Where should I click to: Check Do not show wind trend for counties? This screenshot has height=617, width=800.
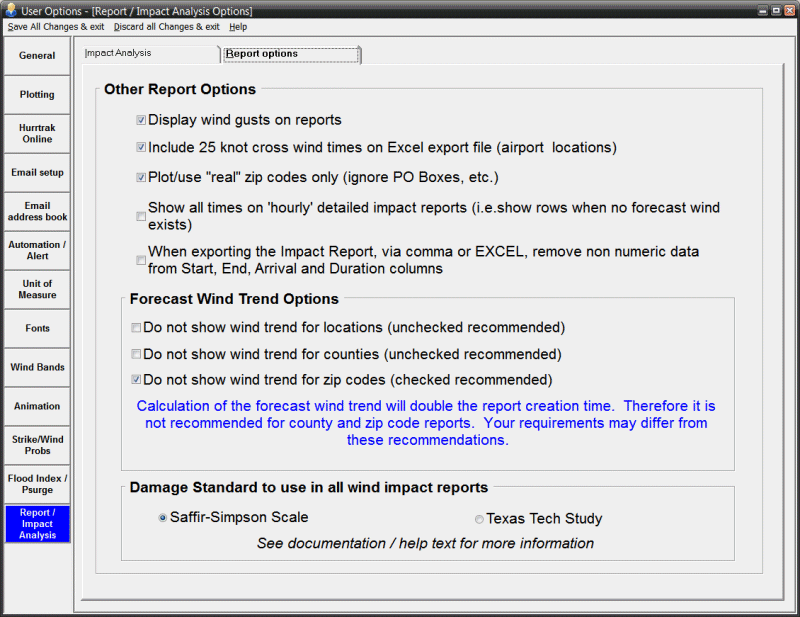pos(136,354)
